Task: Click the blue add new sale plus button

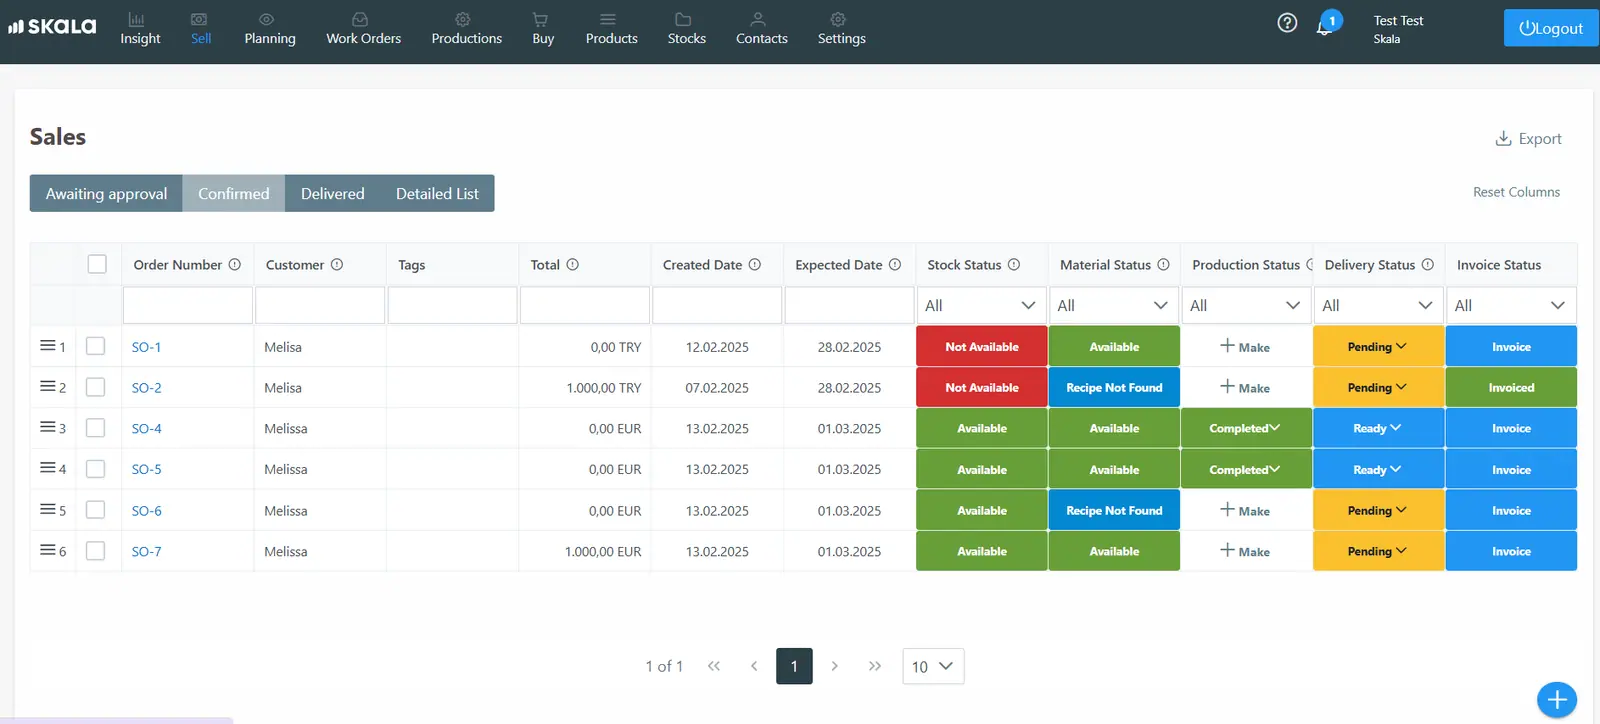Action: click(x=1556, y=700)
